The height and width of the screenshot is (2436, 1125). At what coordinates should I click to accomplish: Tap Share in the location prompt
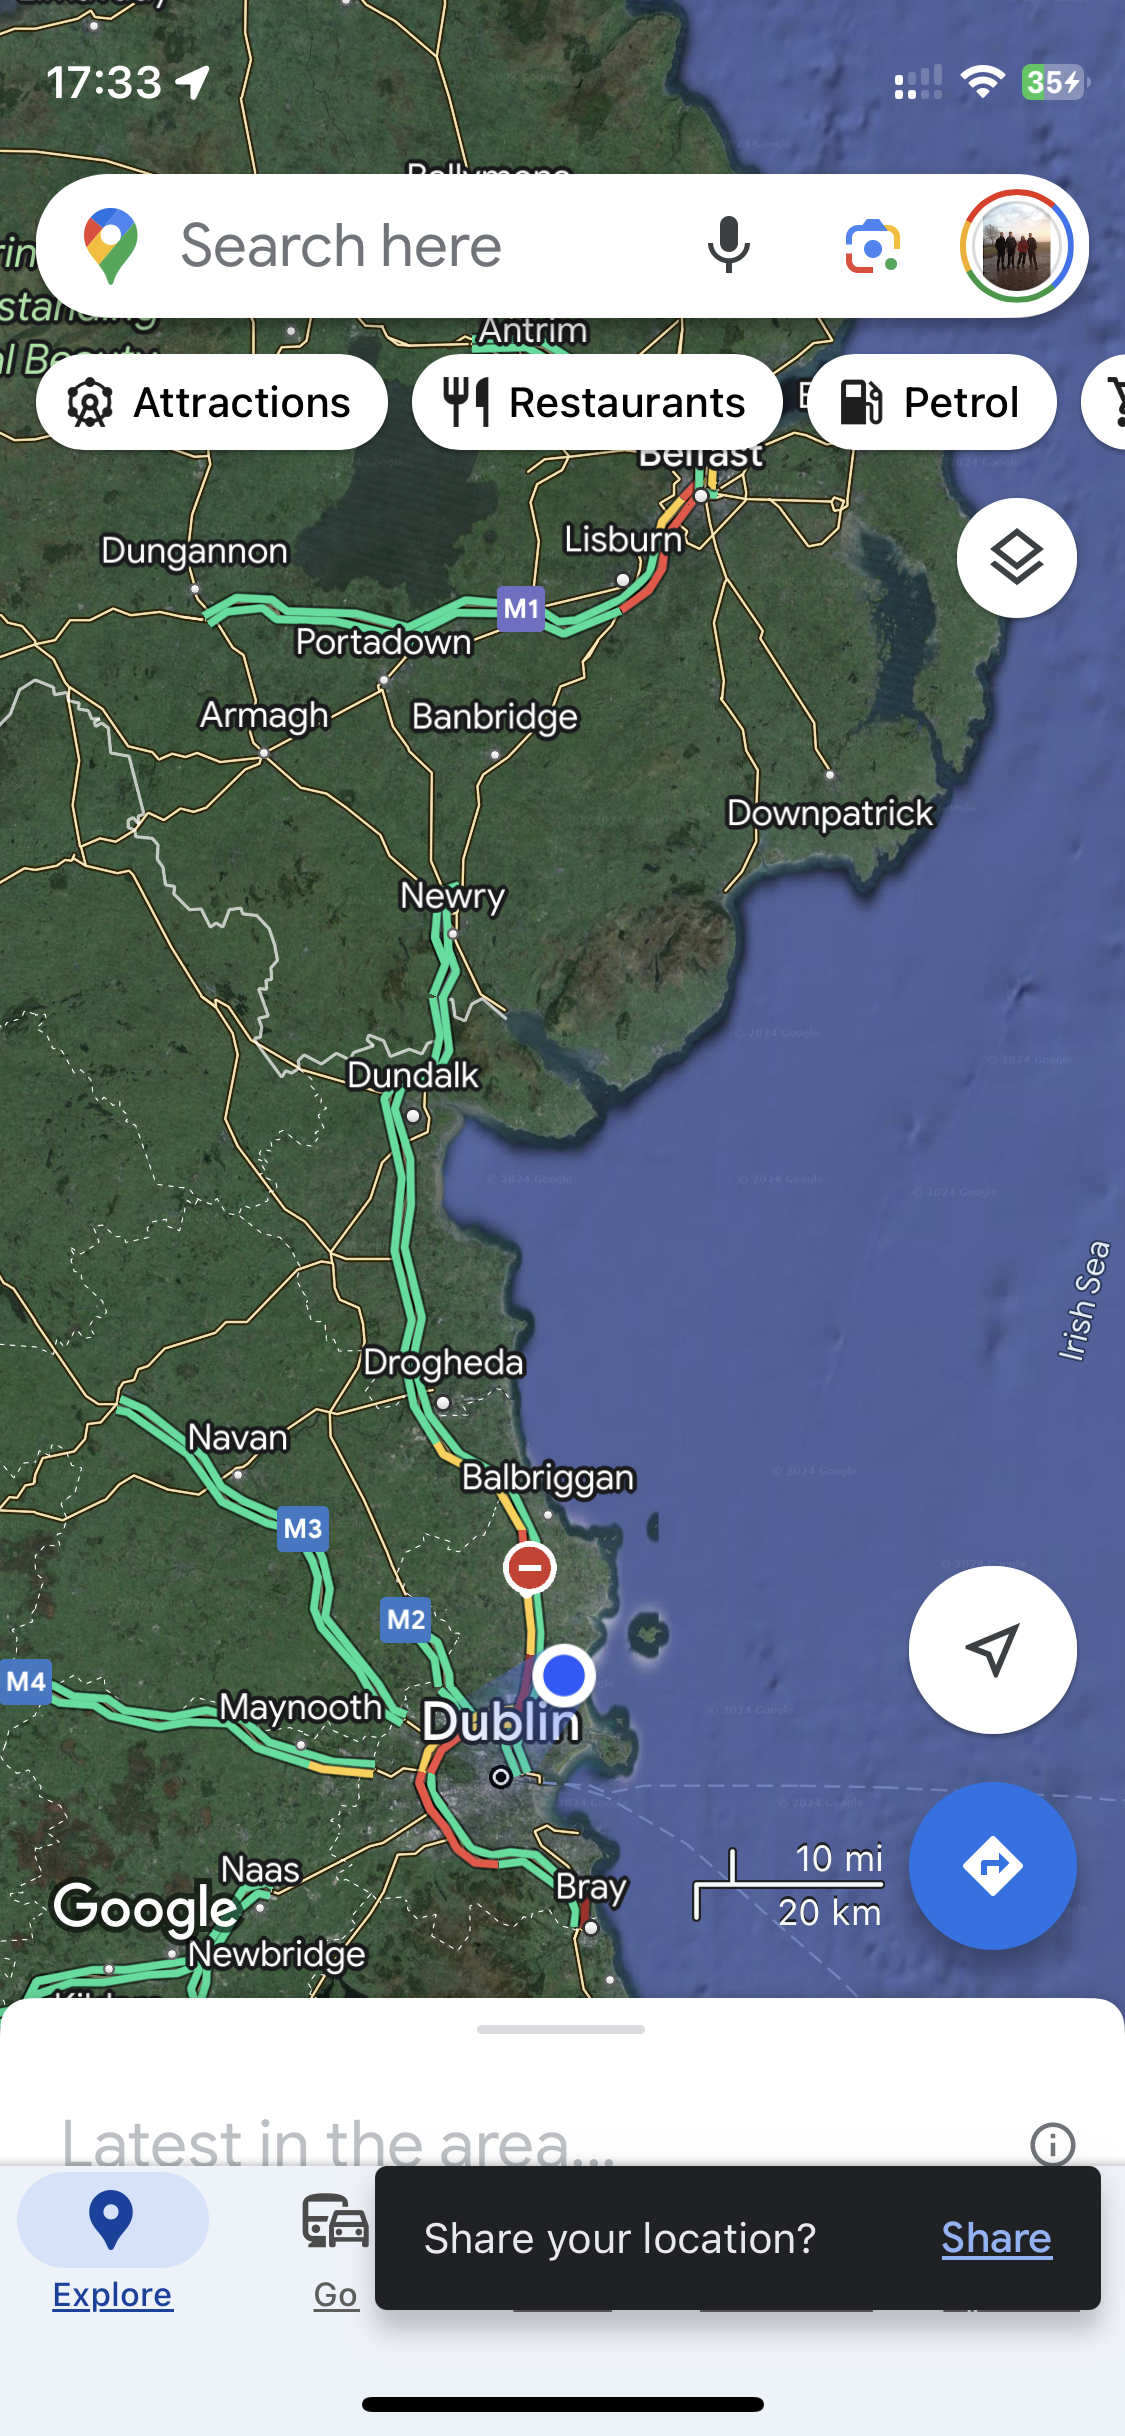click(996, 2238)
